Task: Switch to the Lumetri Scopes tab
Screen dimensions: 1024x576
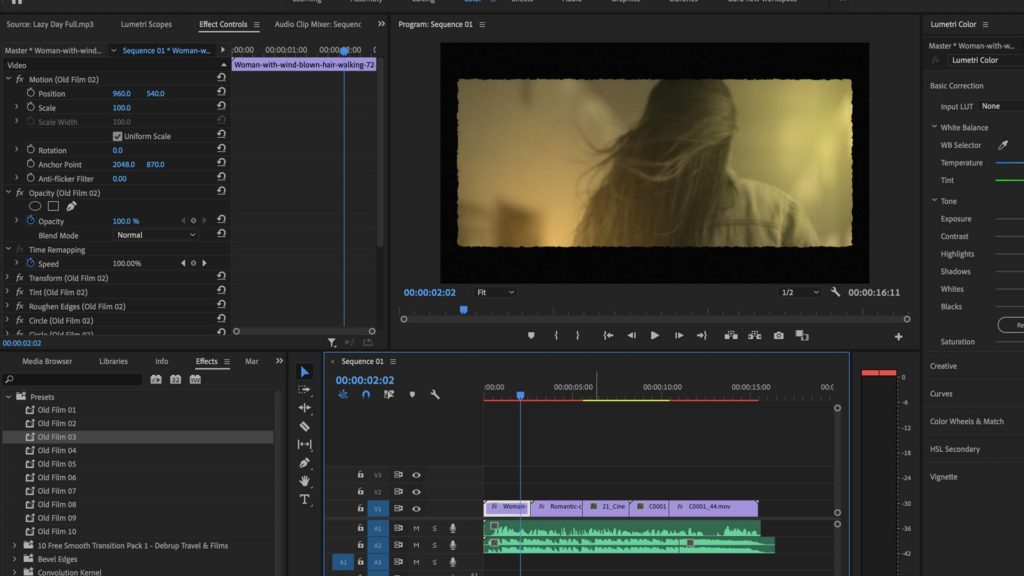Action: click(x=146, y=24)
